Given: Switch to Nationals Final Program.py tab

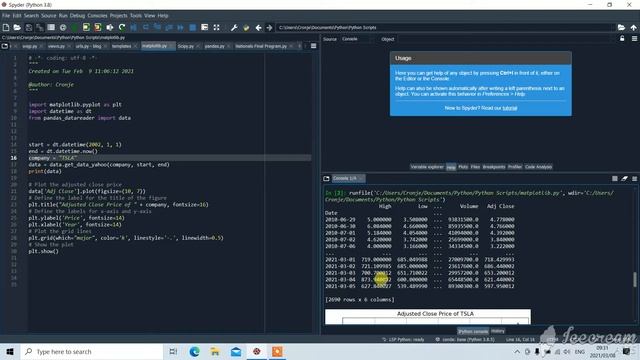Looking at the screenshot, I should (x=261, y=46).
